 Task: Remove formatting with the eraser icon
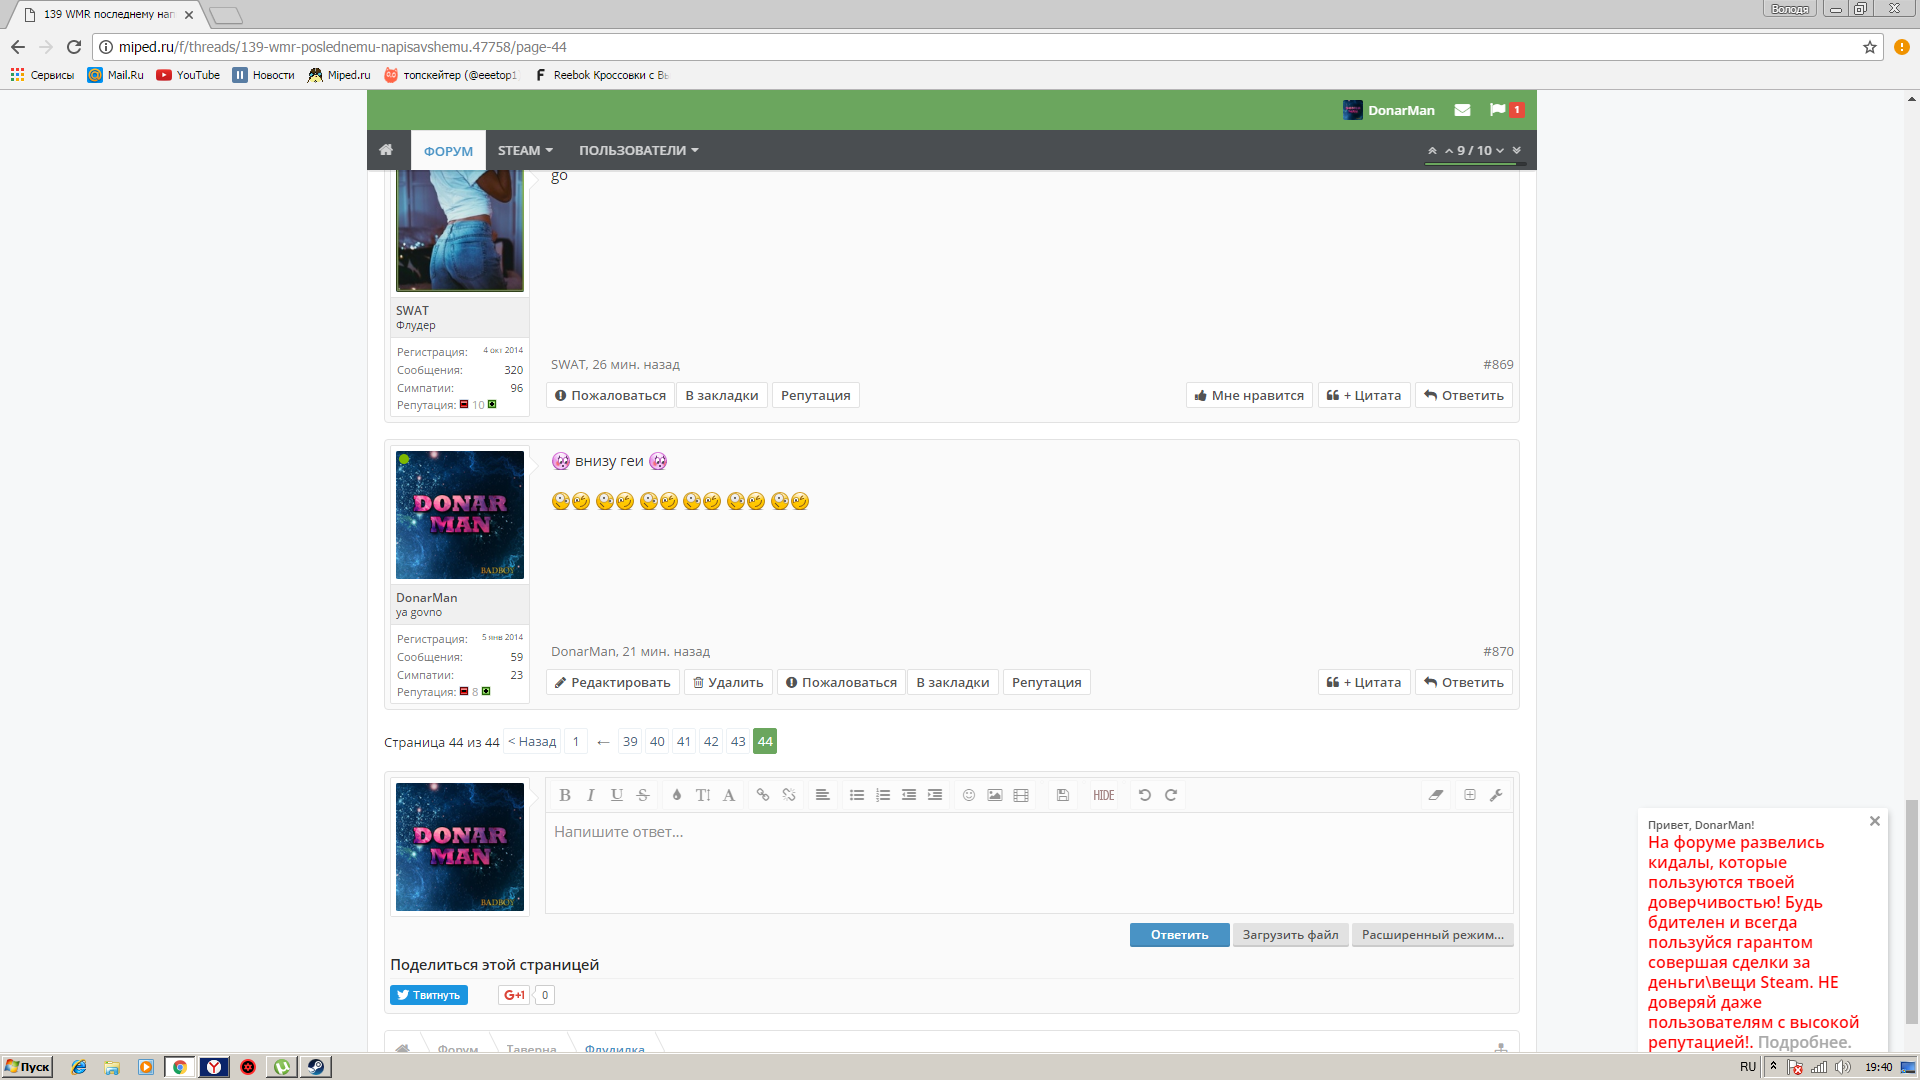(x=1436, y=795)
